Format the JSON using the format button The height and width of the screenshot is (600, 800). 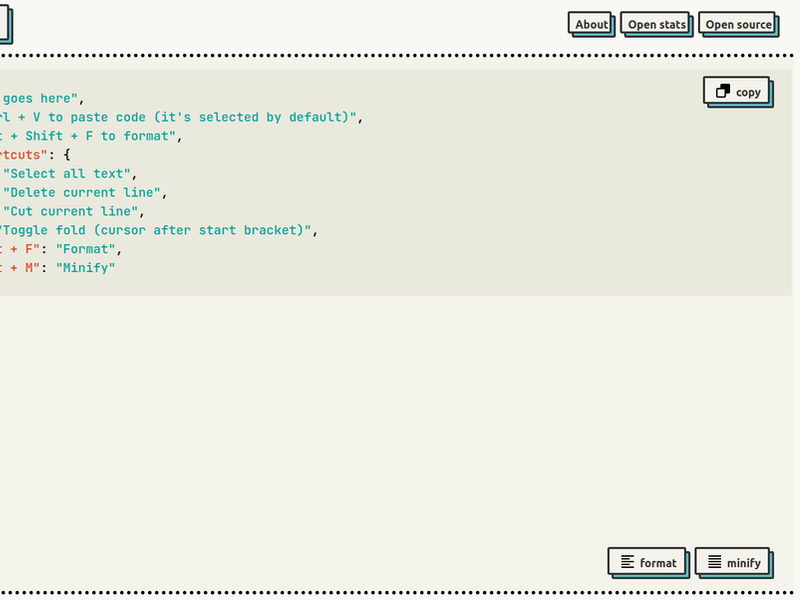pyautogui.click(x=648, y=562)
